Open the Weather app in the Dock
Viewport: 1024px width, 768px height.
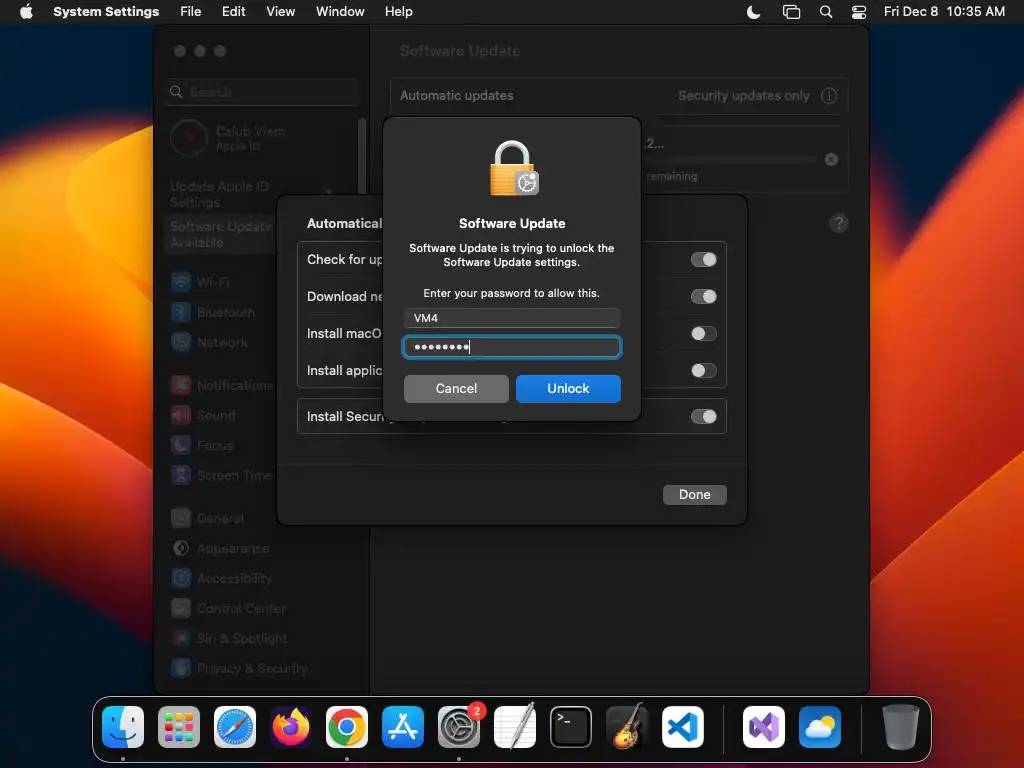point(820,727)
